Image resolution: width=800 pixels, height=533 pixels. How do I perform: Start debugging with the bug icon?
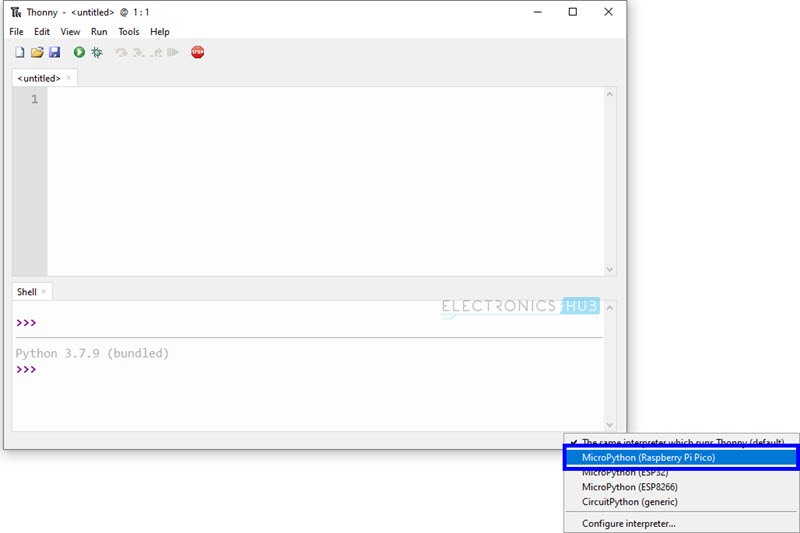(97, 52)
